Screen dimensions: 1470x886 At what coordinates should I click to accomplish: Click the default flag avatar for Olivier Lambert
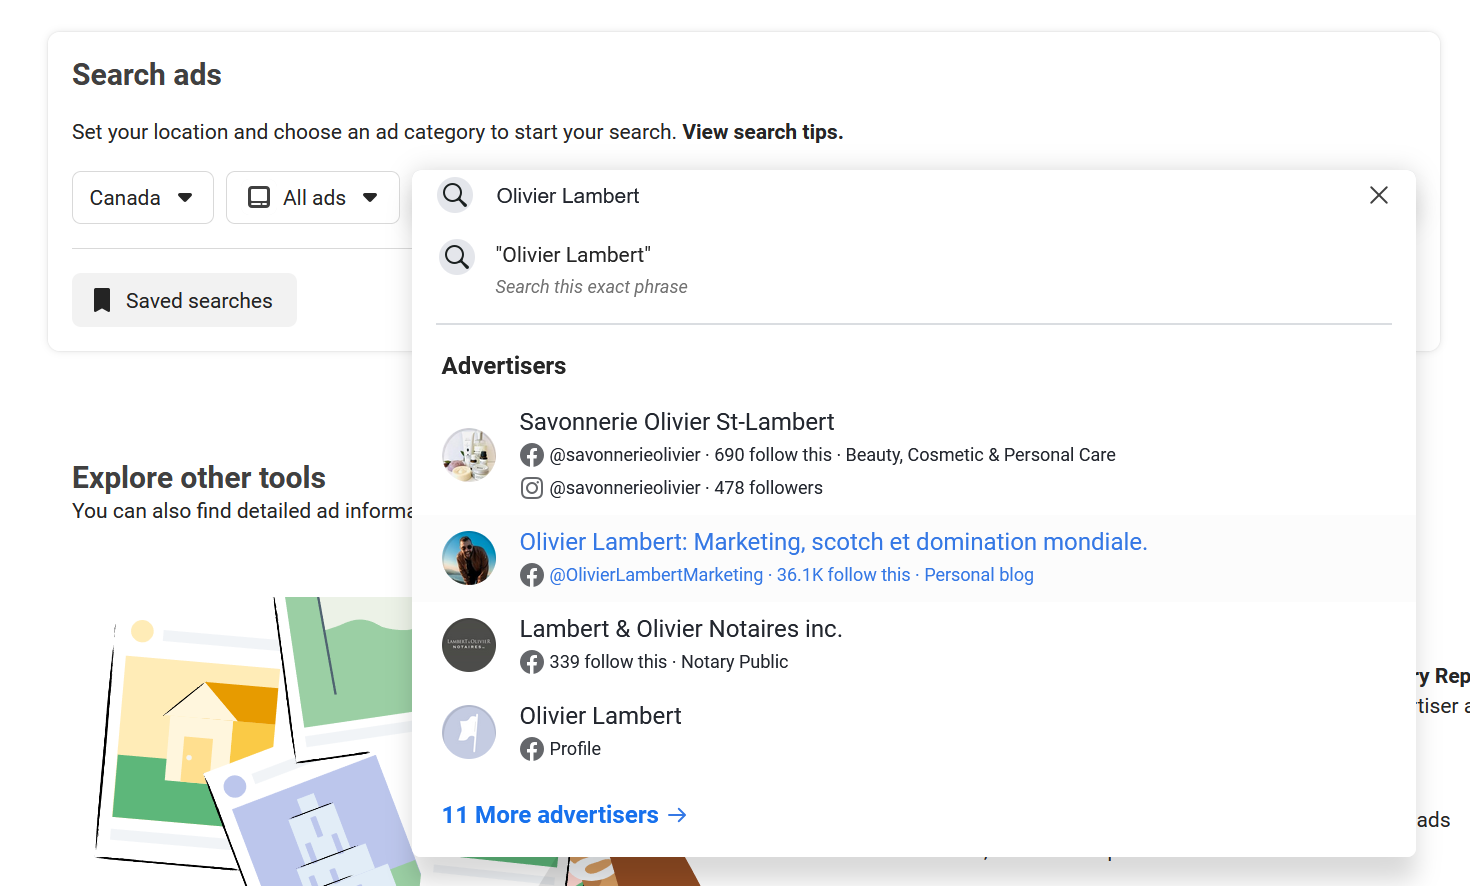[x=469, y=732]
